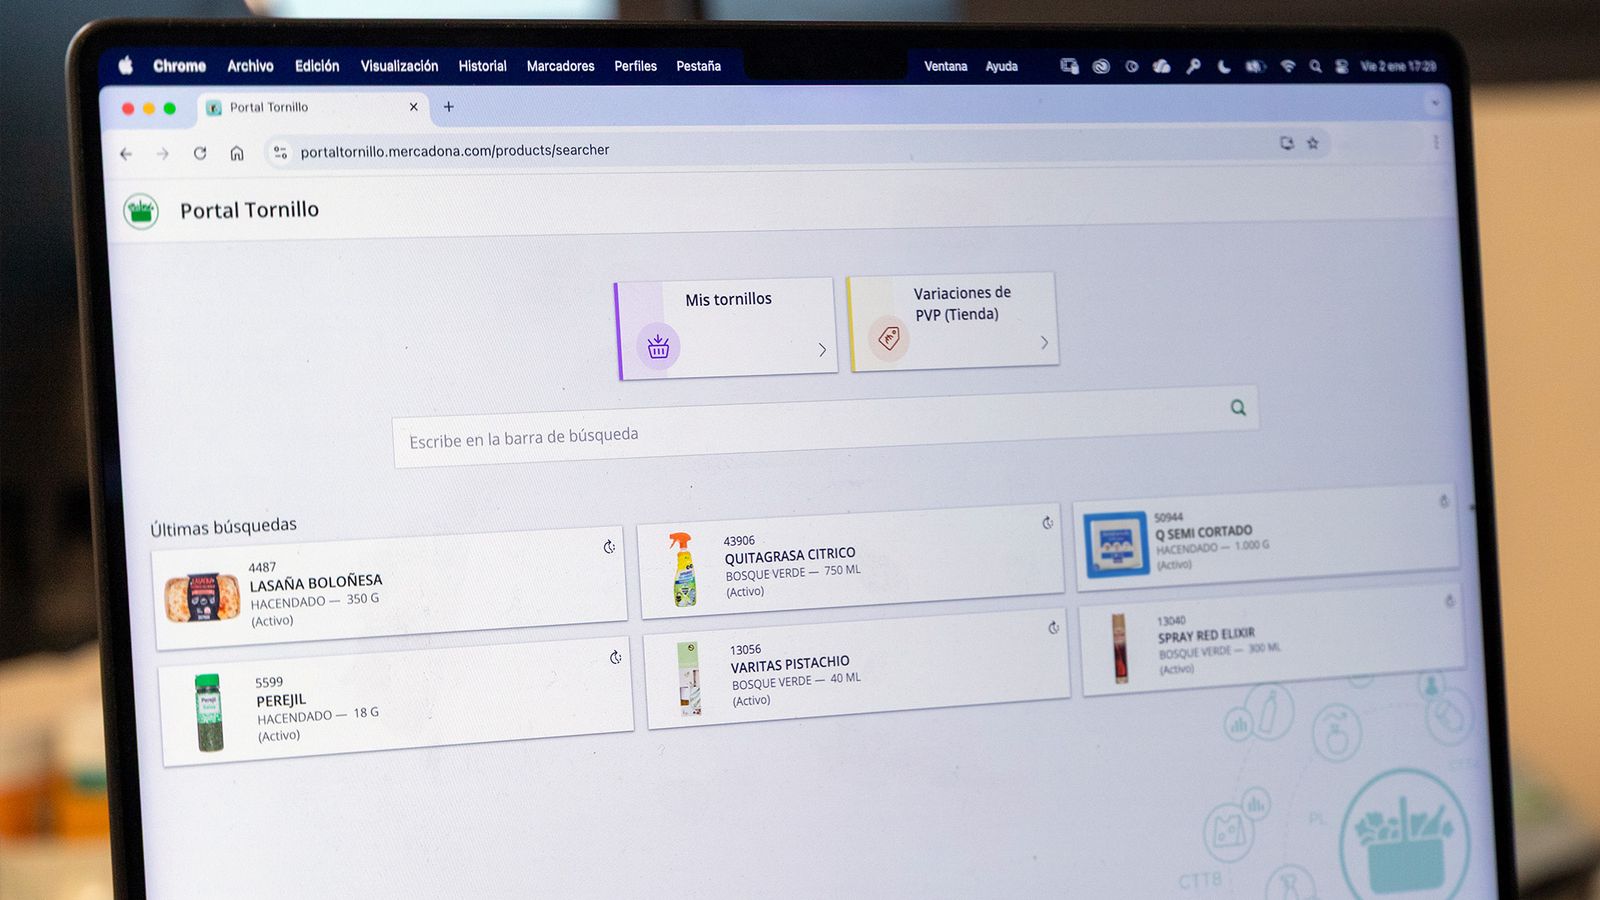
Task: Click the Portal Tornillo basket logo
Action: click(x=141, y=211)
